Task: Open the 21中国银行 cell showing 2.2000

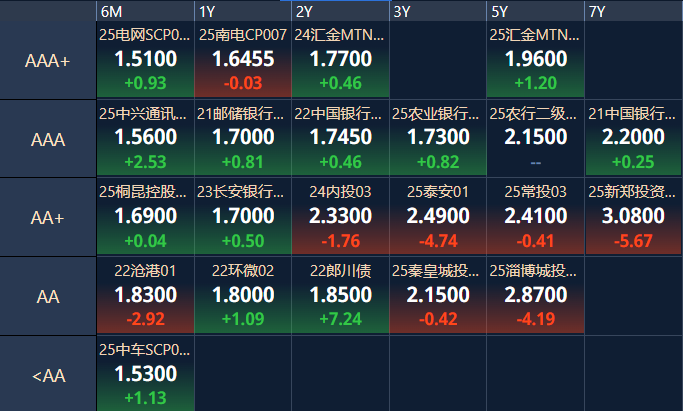Action: [x=633, y=138]
